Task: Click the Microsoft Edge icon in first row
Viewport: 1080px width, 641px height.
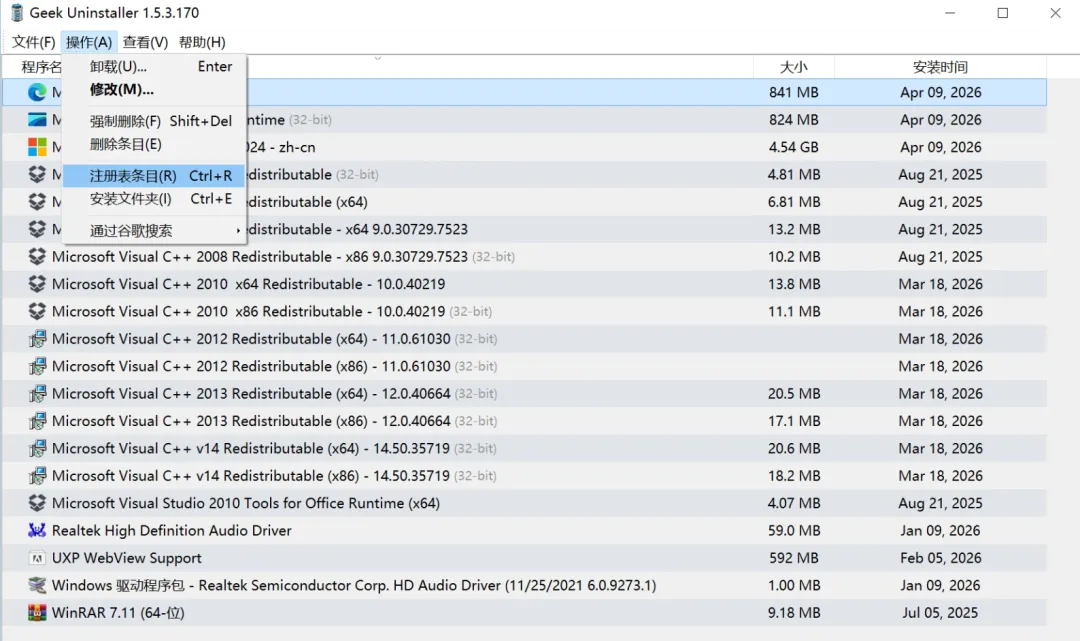Action: point(37,92)
